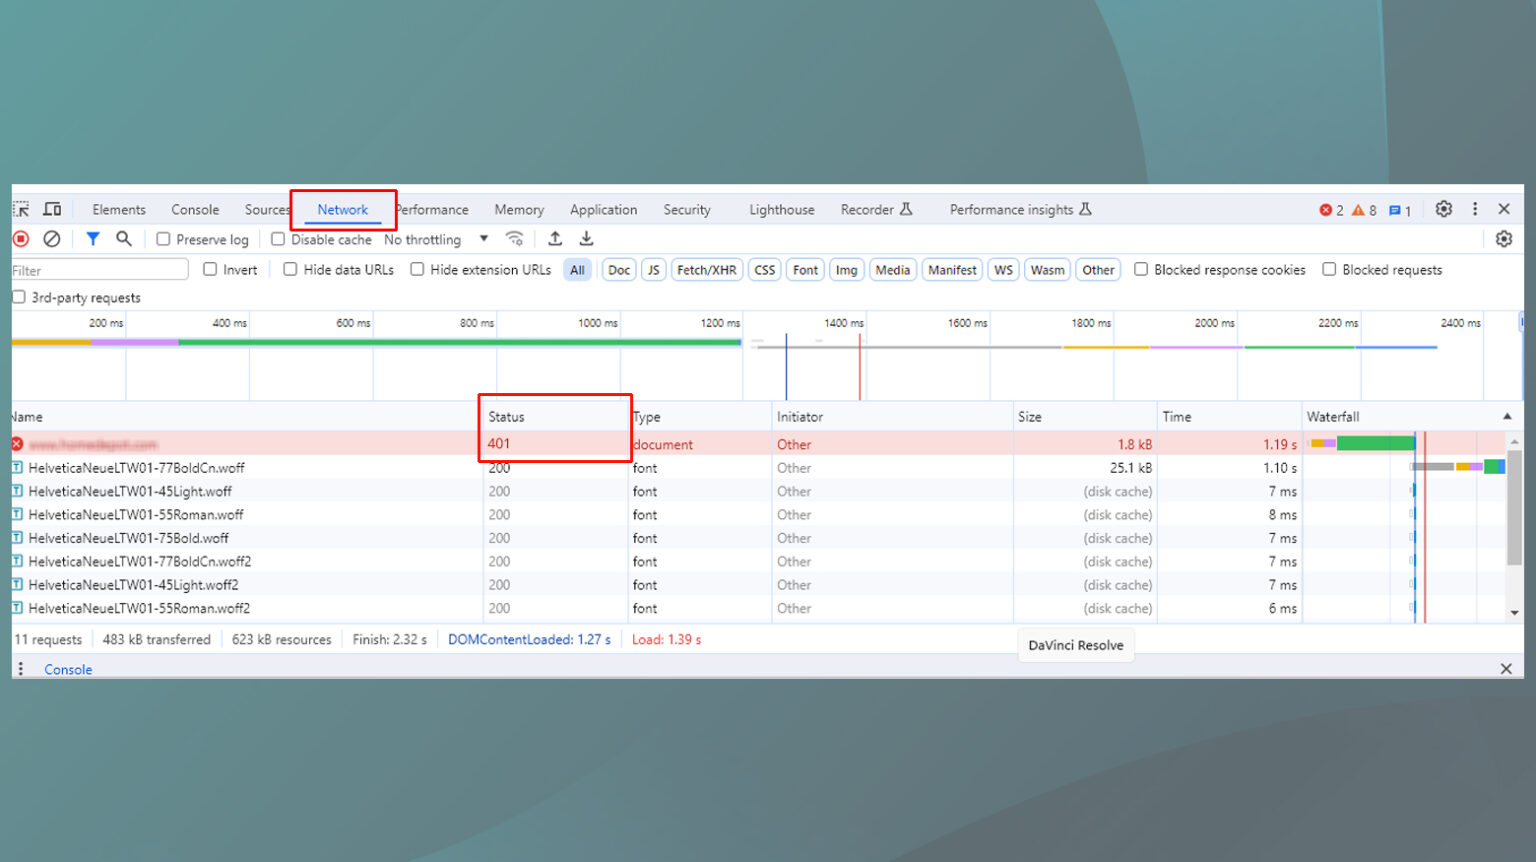
Task: Enable Hide data URLs filtering
Action: (x=290, y=269)
